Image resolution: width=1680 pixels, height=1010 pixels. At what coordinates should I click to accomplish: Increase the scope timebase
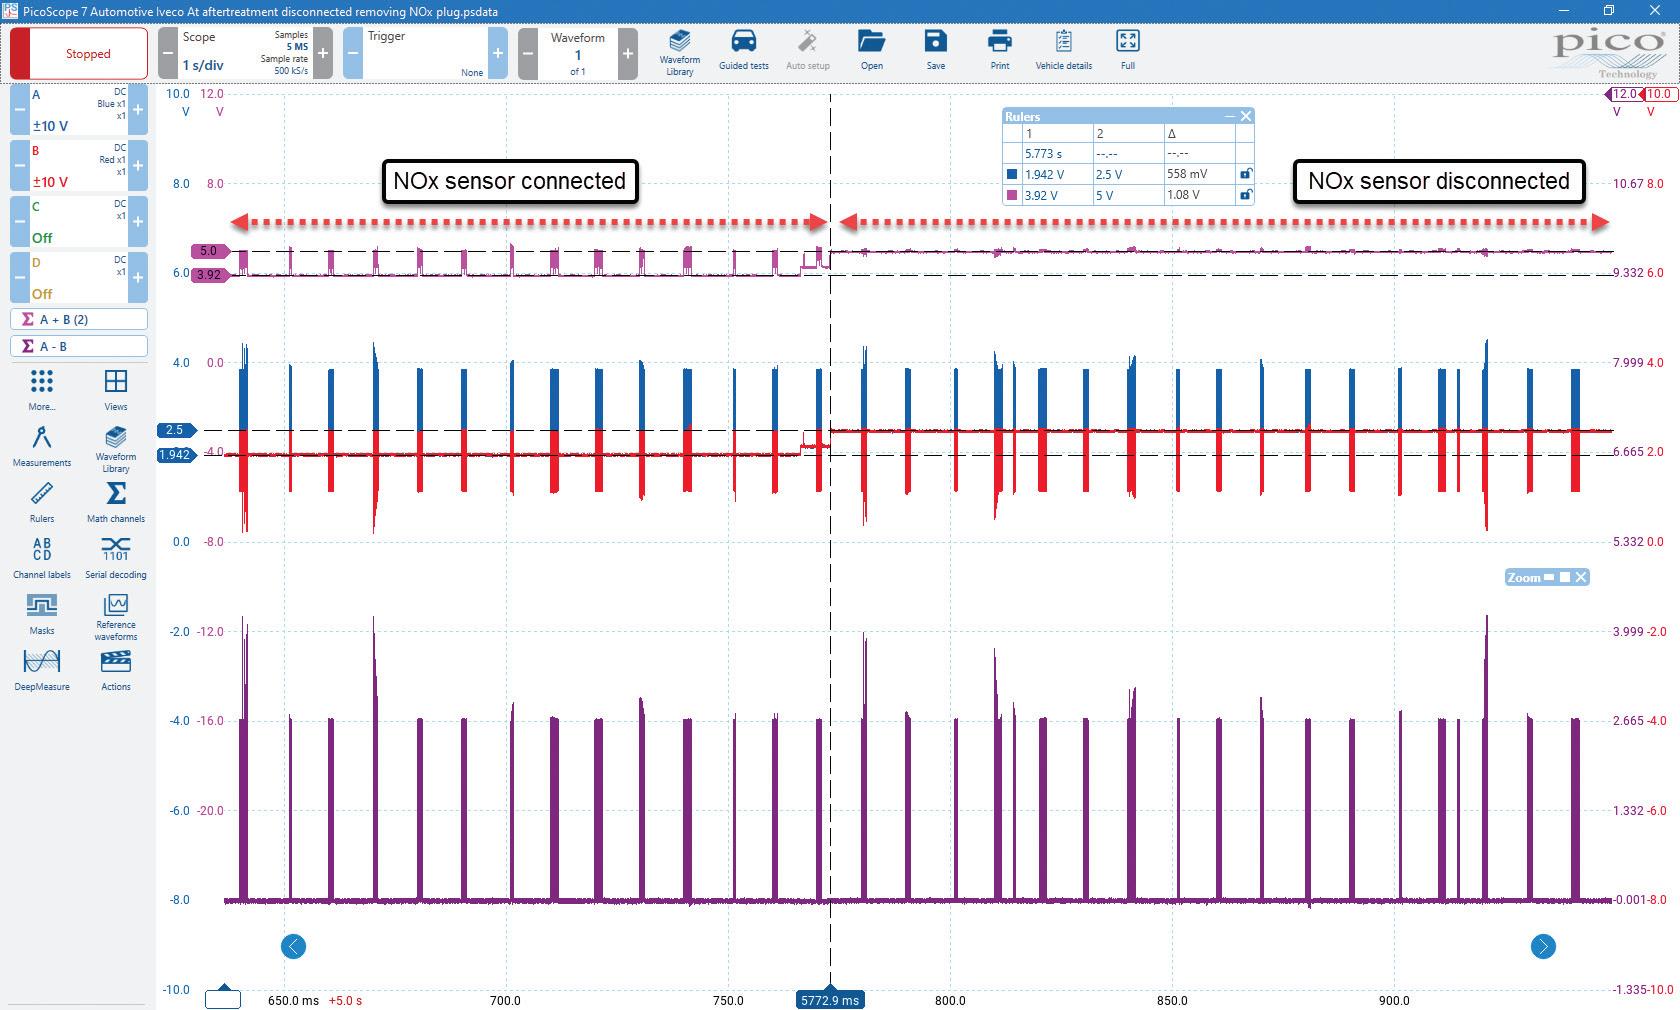(x=322, y=53)
